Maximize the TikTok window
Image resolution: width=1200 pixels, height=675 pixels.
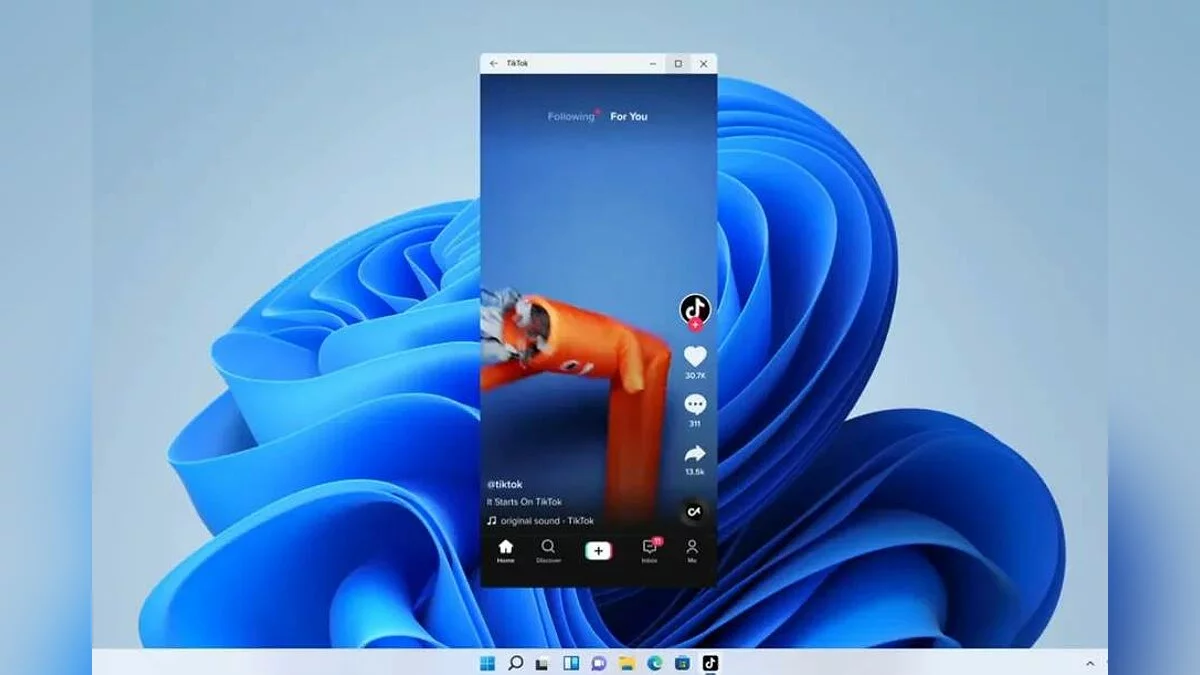pyautogui.click(x=678, y=64)
